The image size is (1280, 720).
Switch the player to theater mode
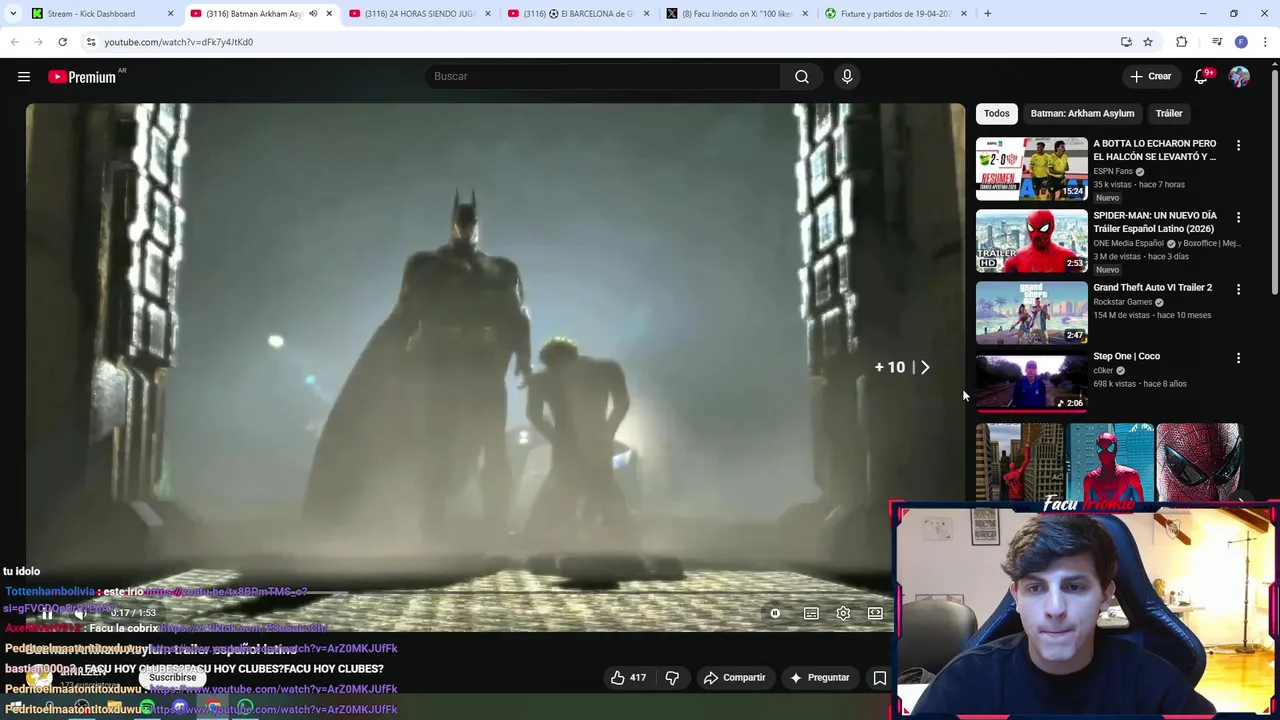tap(875, 614)
